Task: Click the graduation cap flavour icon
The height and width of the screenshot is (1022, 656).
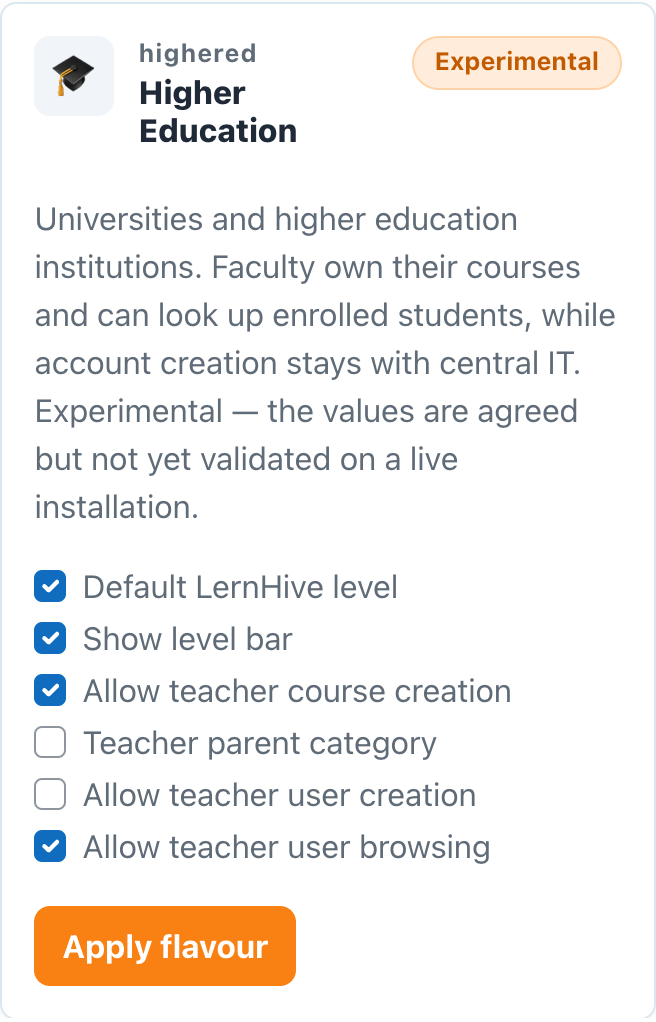Action: pos(74,76)
